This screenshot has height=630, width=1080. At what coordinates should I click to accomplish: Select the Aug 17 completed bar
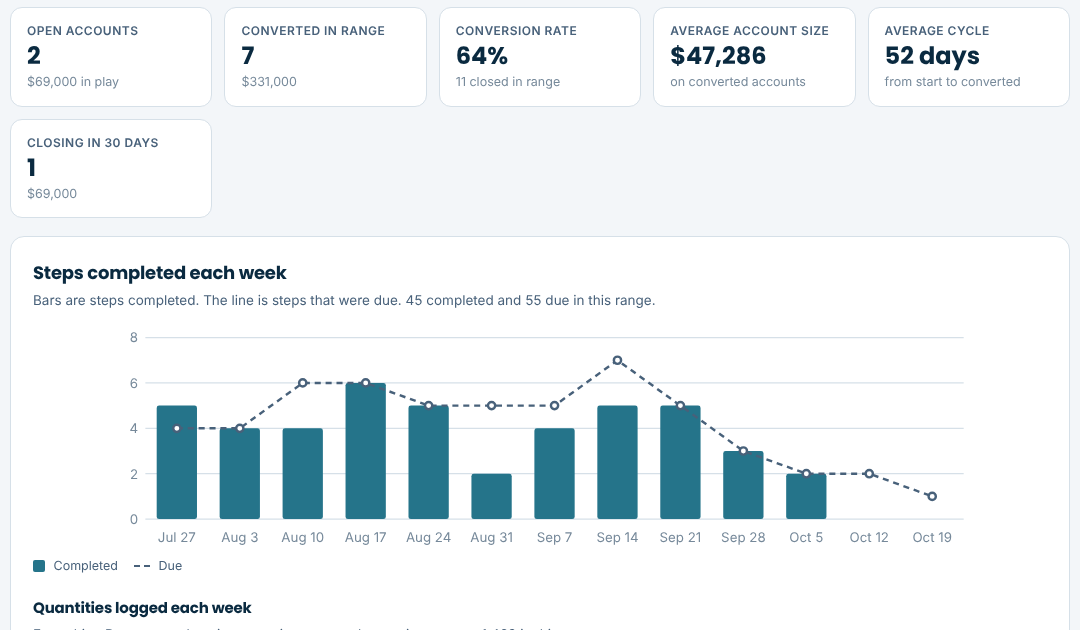[x=366, y=451]
